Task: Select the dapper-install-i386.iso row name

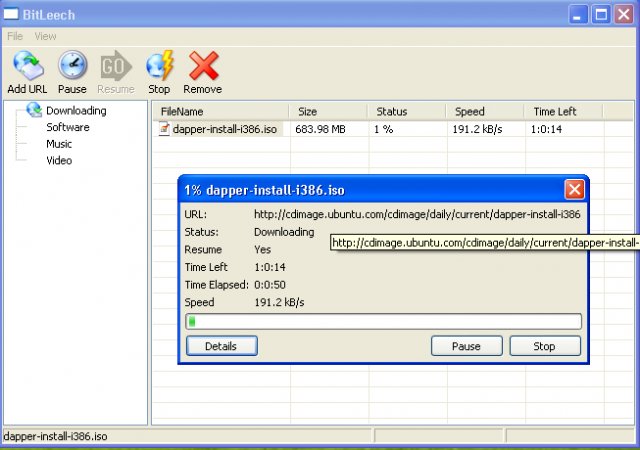Action: (225, 129)
